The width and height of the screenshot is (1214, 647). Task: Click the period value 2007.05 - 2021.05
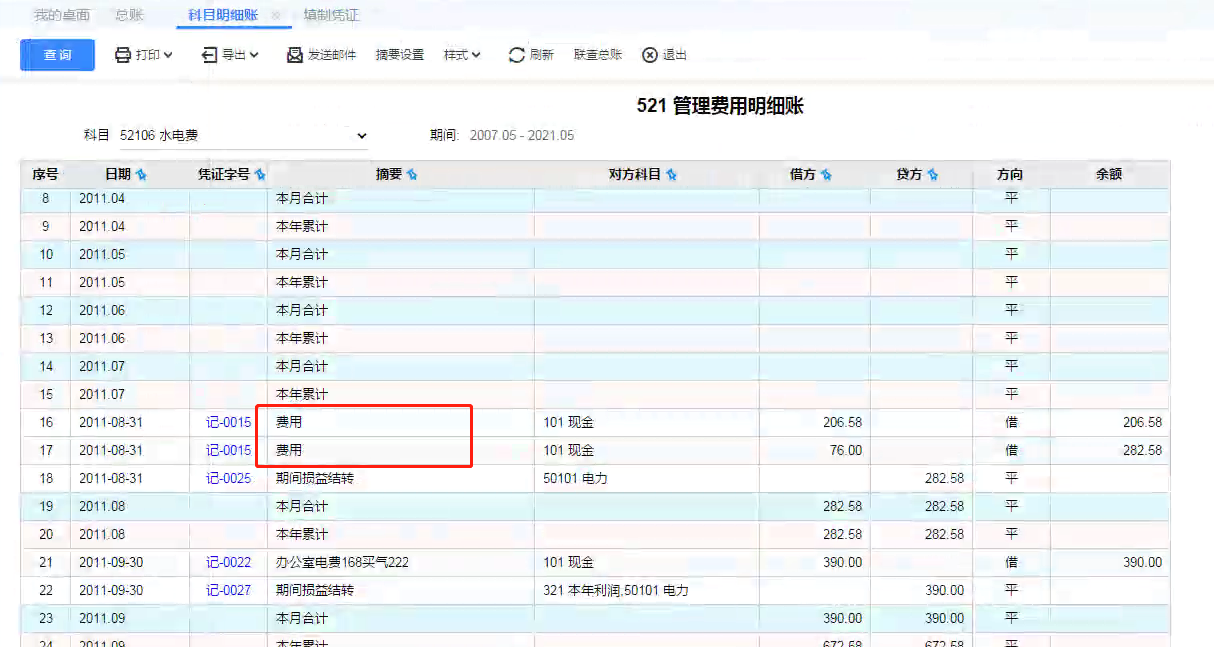pos(522,136)
